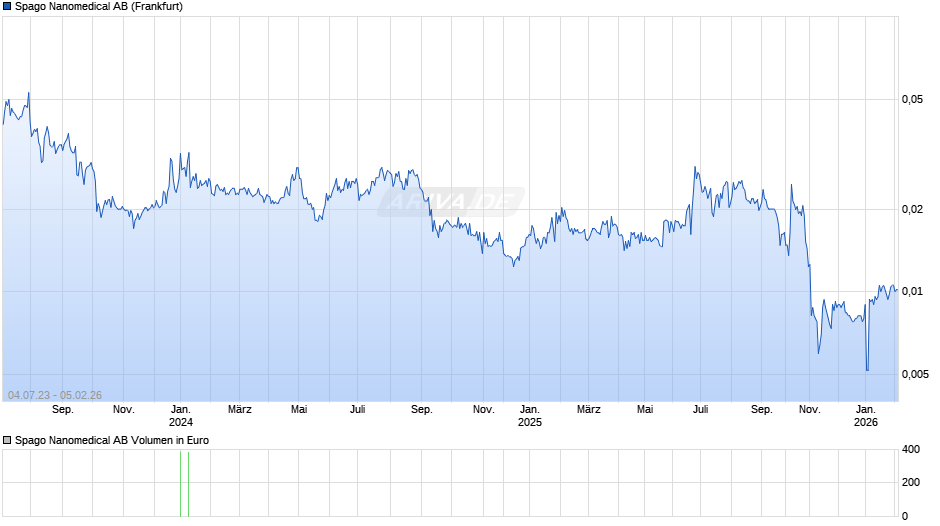The height and width of the screenshot is (526, 940).
Task: Click the 200 volume axis label
Action: [911, 482]
